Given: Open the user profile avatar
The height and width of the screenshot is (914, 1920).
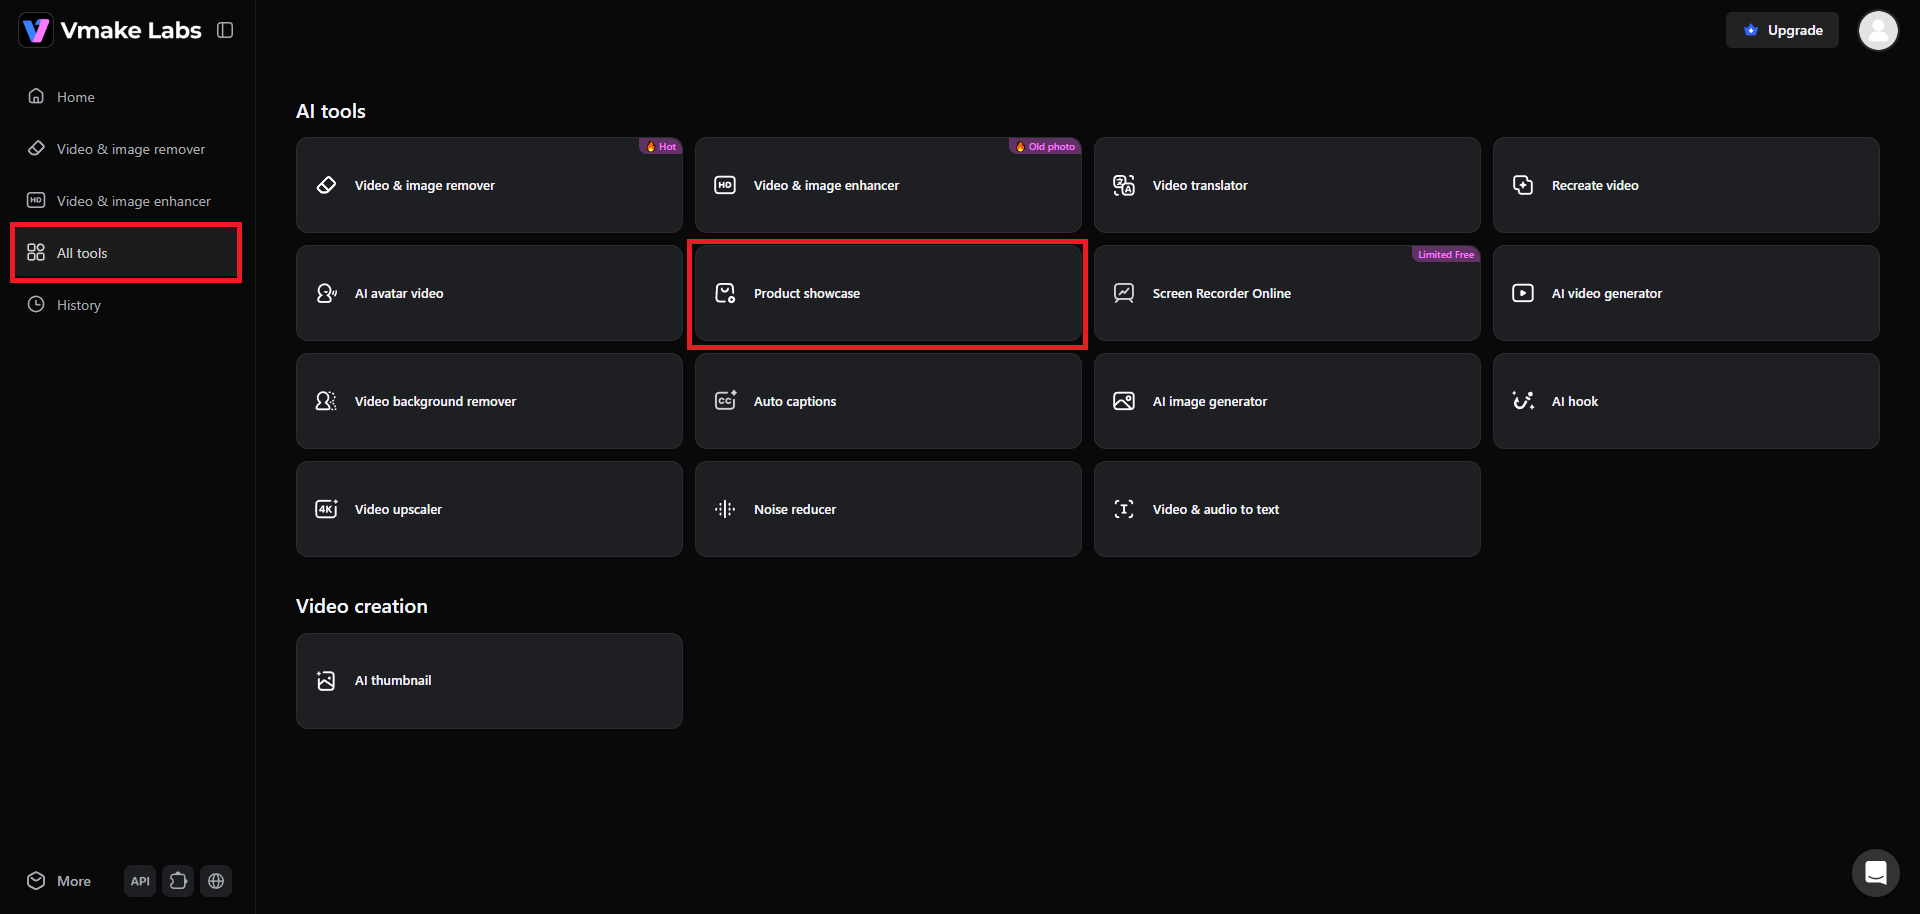Looking at the screenshot, I should point(1878,30).
